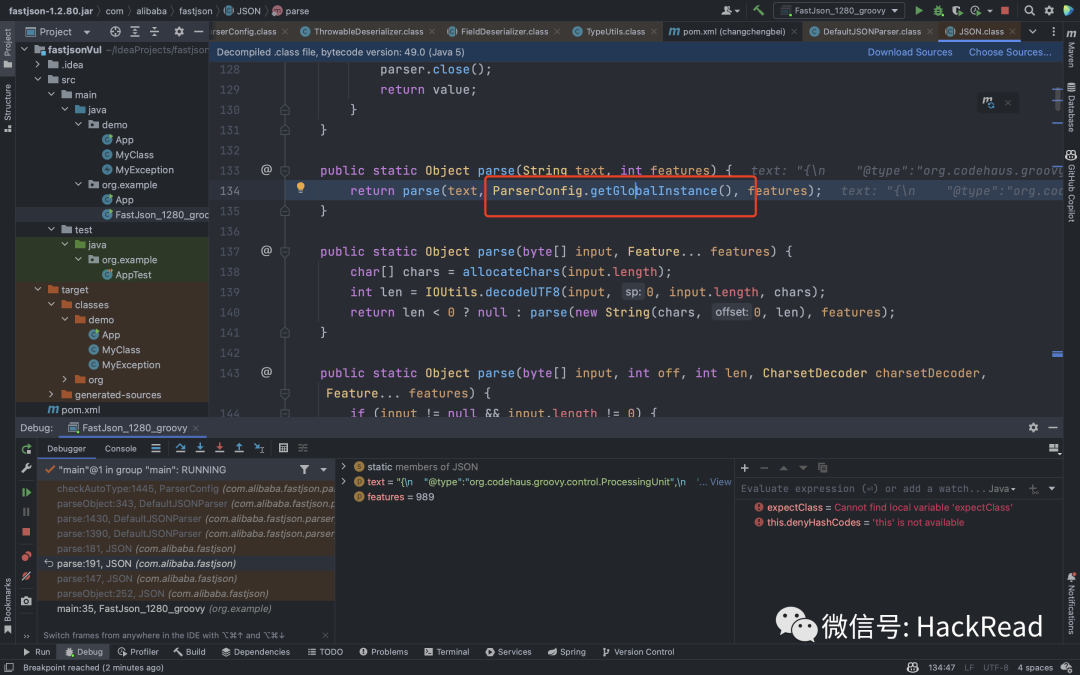Click Run to Cursor icon
This screenshot has width=1080, height=675.
[259, 448]
